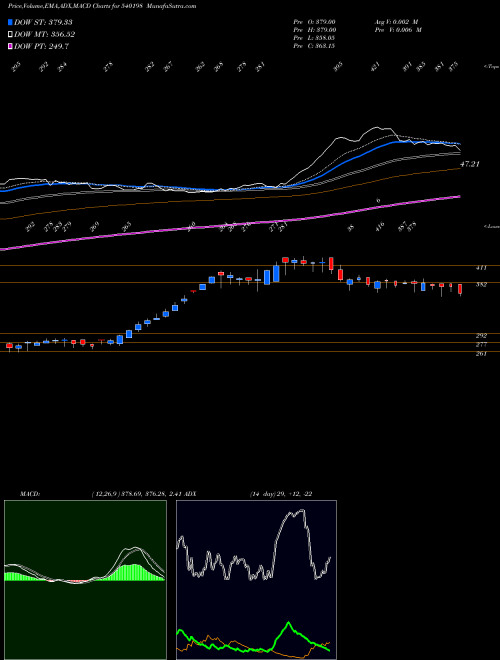The image size is (500, 660).
Task: Click the chart title for 540198 MunafaSutra.com
Action: [x=102, y=6]
